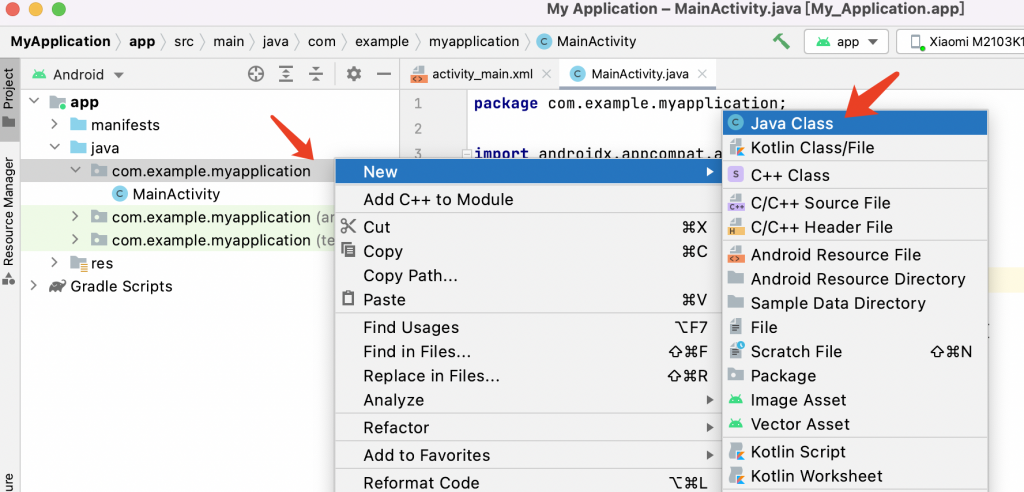The height and width of the screenshot is (492, 1024).
Task: Choose Paste from the context menu
Action: [x=528, y=300]
